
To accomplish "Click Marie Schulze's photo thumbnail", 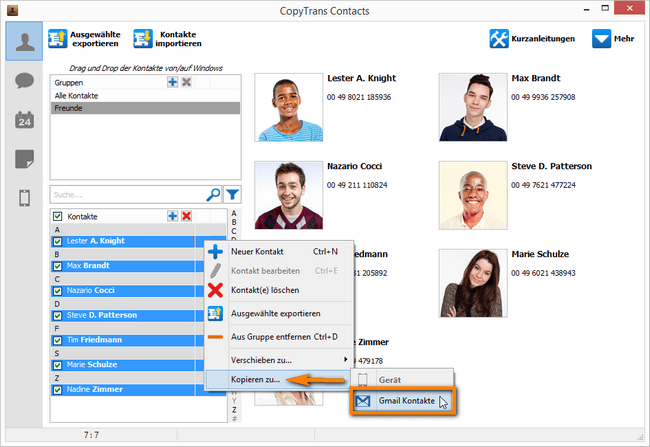I will click(473, 283).
